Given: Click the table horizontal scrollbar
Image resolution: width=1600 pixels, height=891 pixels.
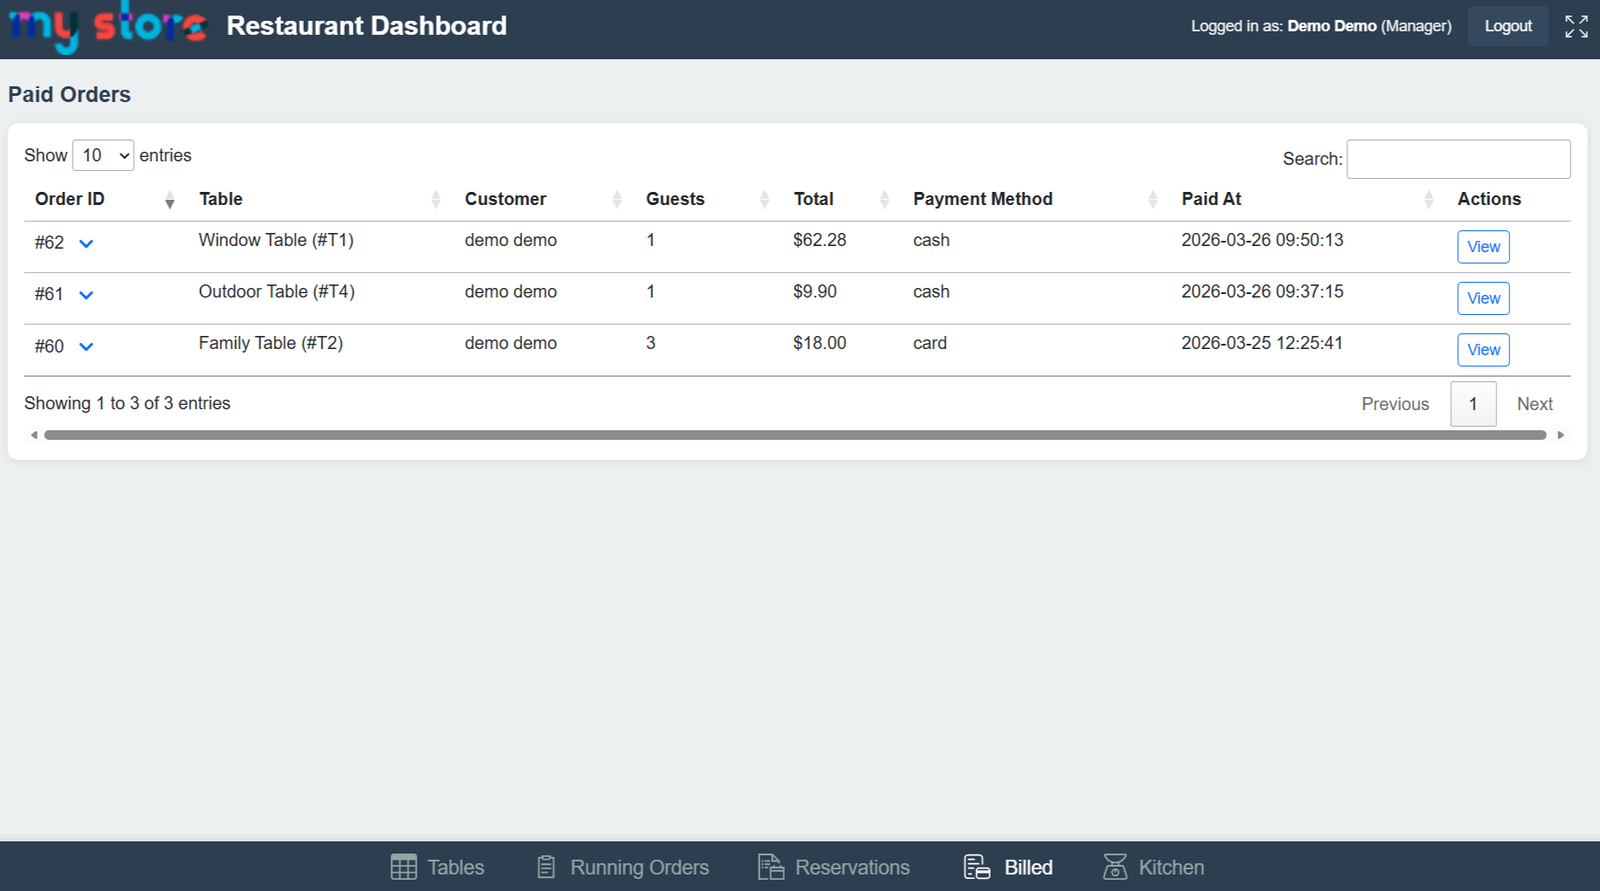Looking at the screenshot, I should [795, 435].
